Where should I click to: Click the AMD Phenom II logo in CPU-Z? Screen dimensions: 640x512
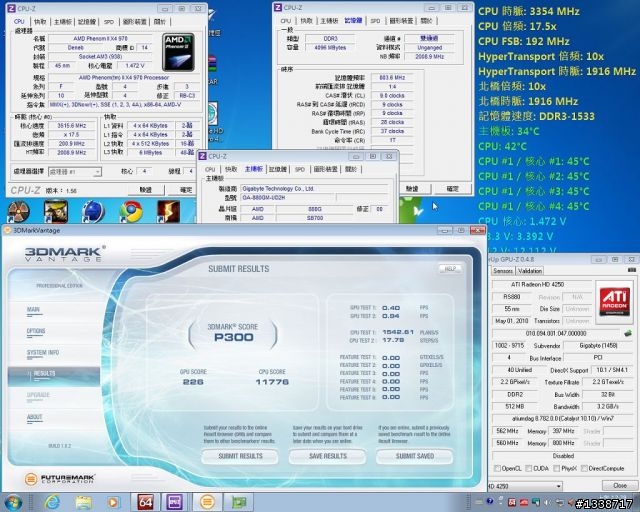pyautogui.click(x=178, y=52)
